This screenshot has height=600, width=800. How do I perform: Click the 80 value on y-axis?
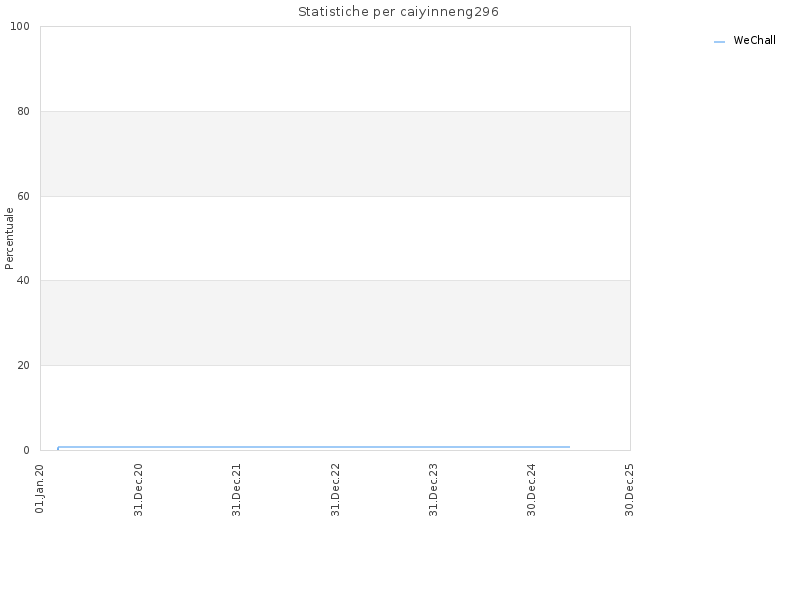[x=23, y=111]
